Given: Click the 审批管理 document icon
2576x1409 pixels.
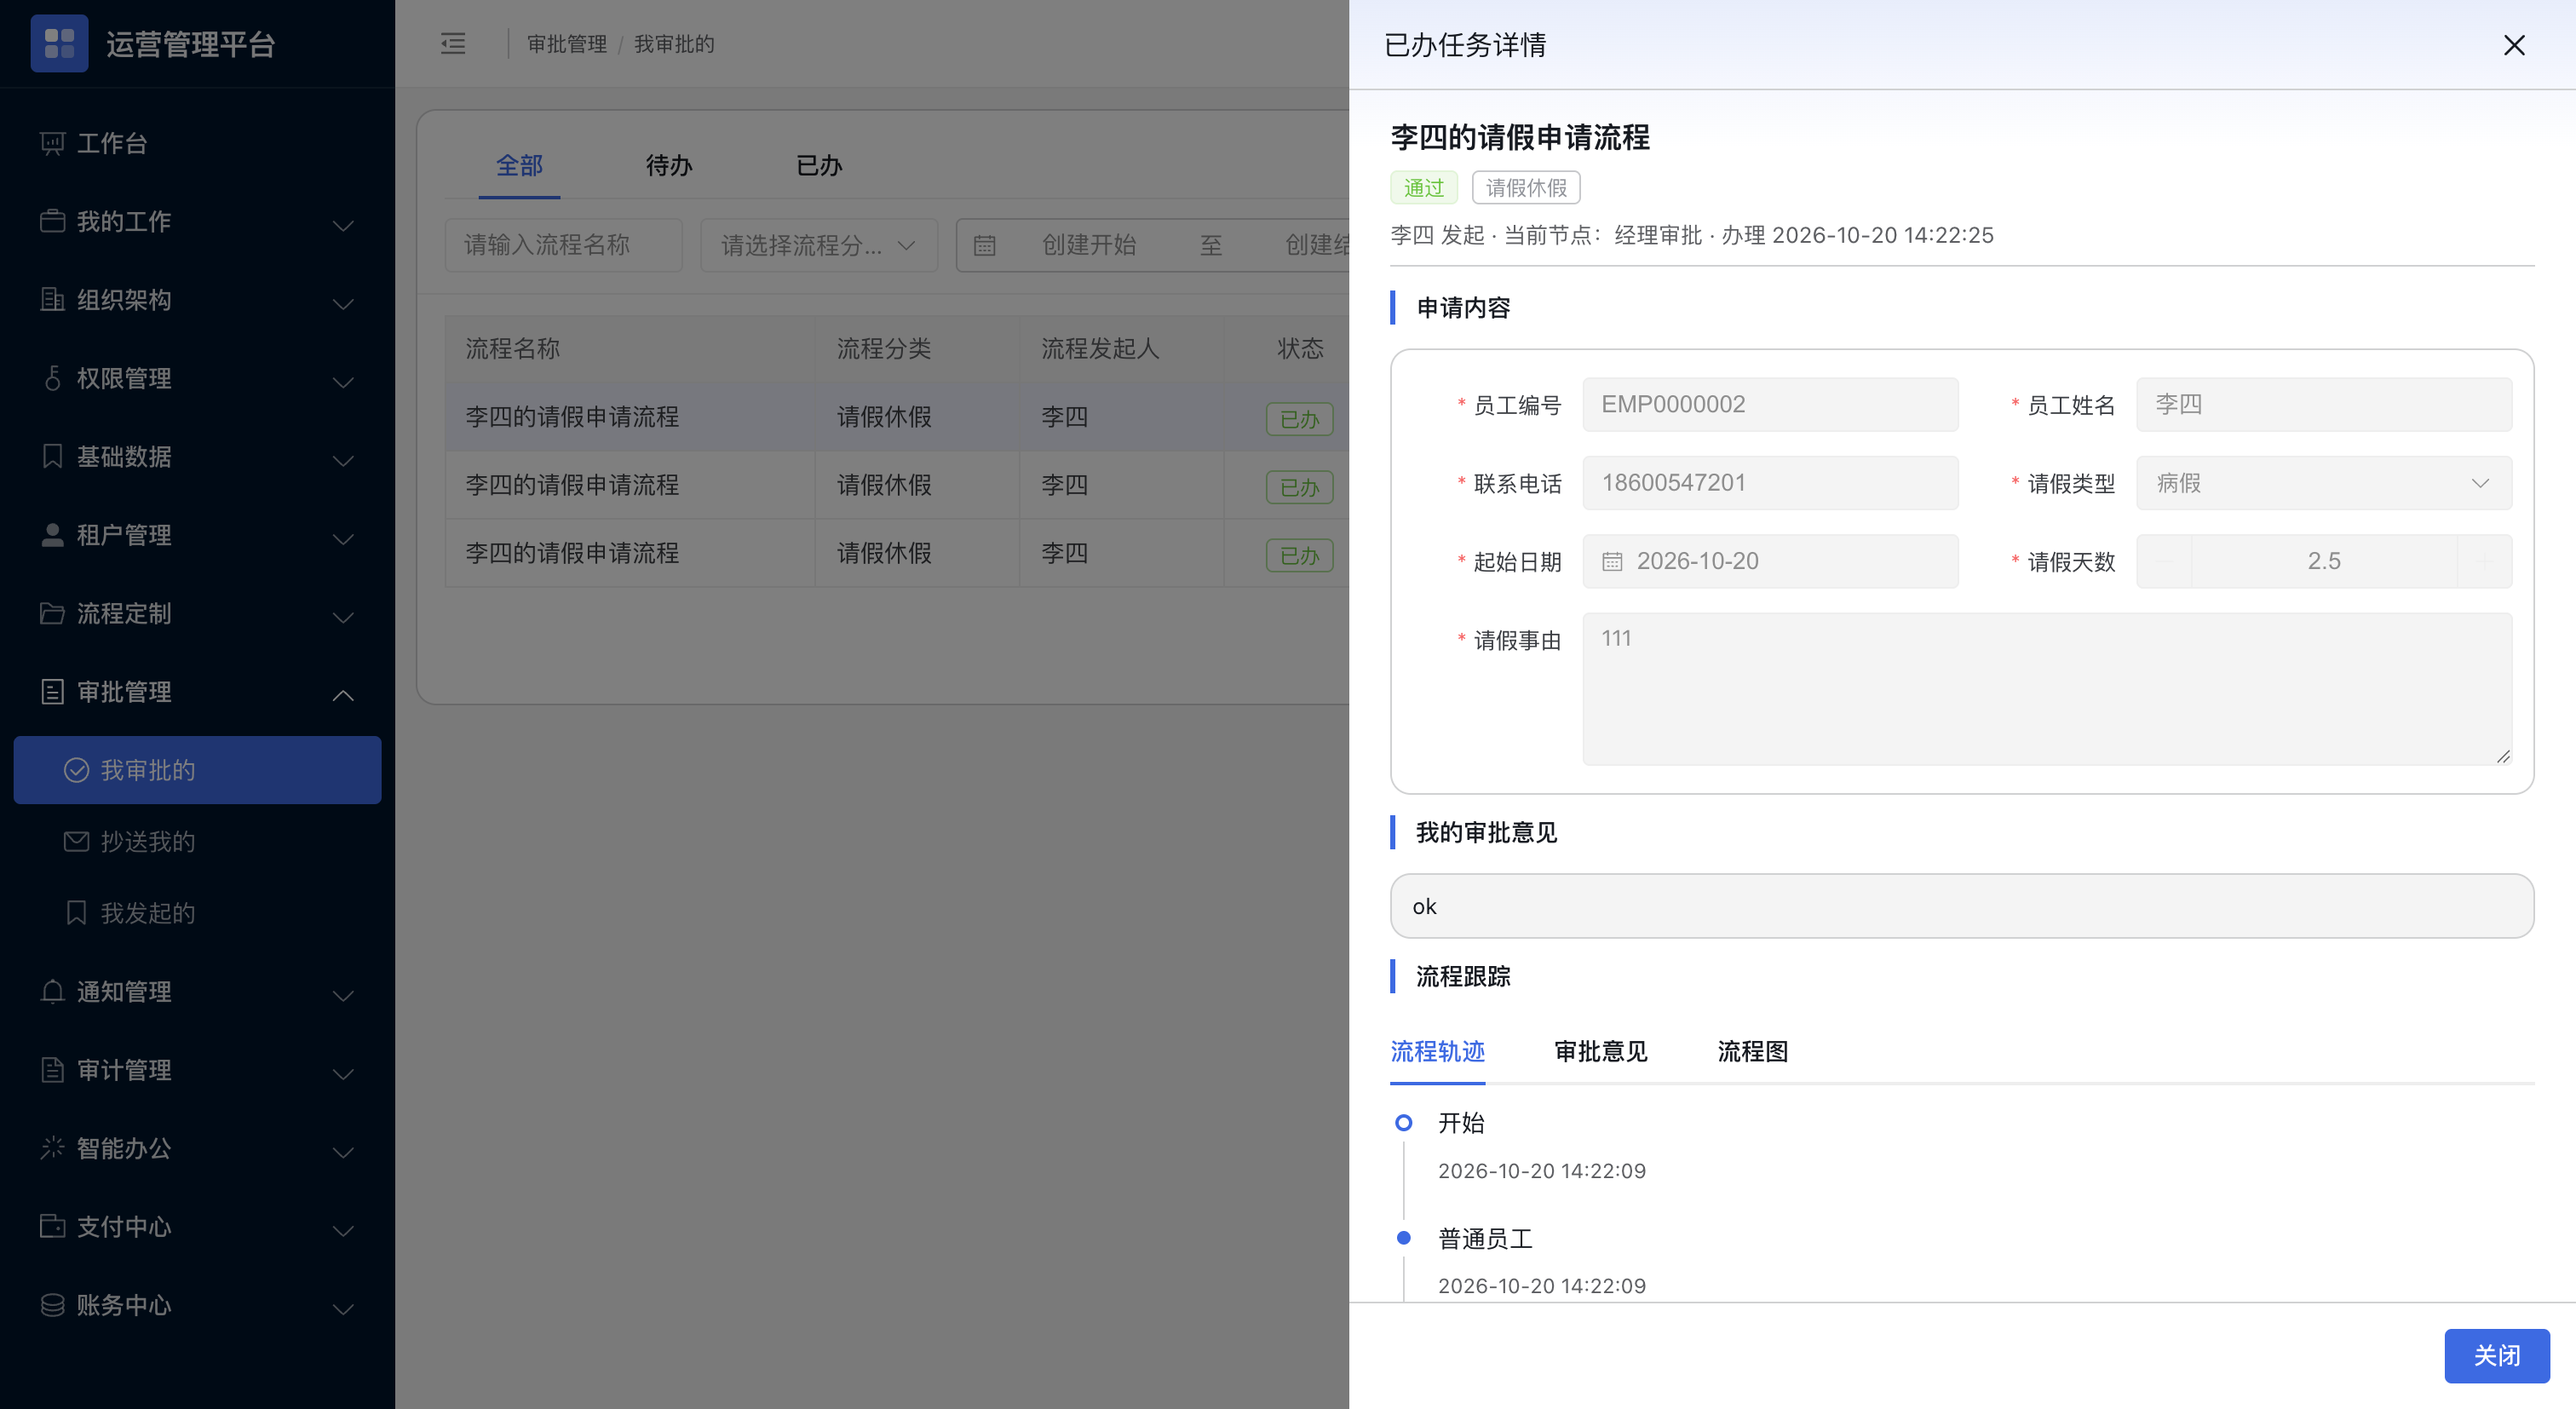Looking at the screenshot, I should click(x=52, y=691).
